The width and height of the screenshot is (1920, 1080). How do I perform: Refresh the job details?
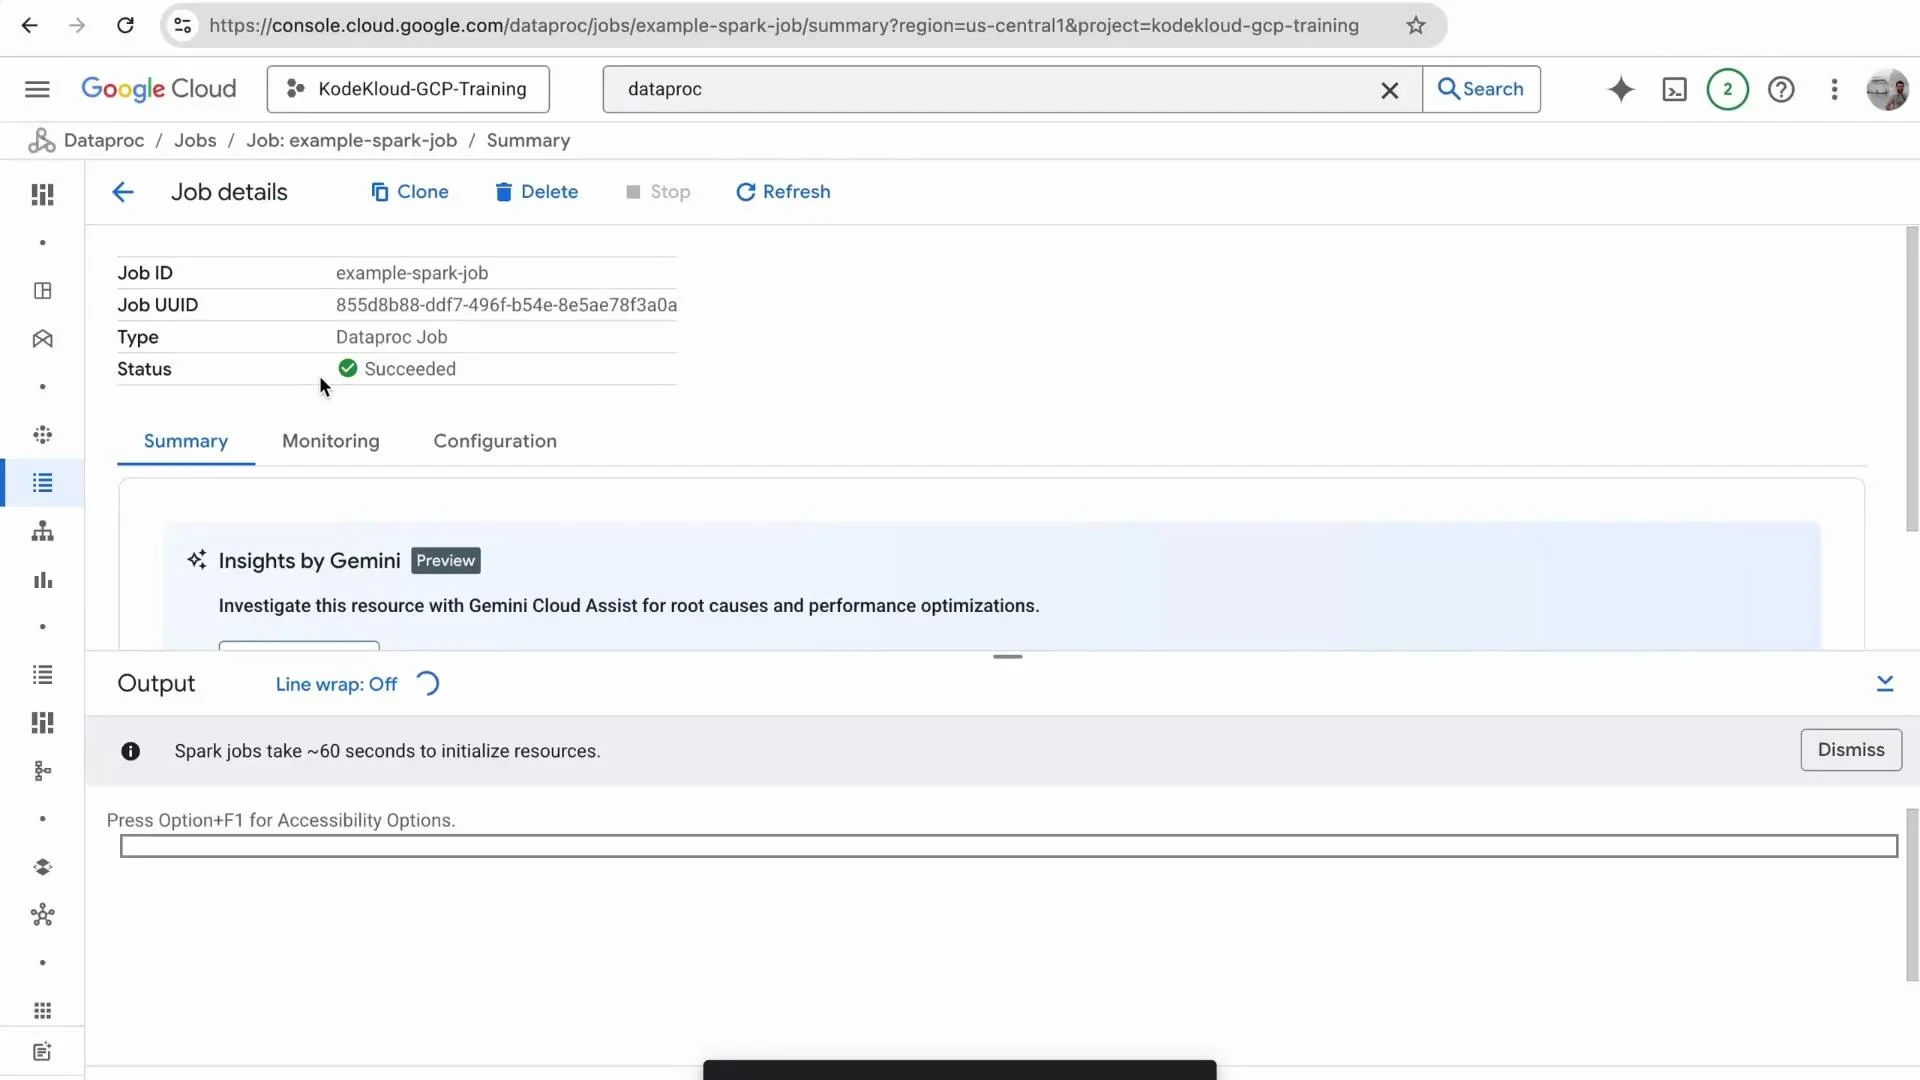tap(783, 192)
